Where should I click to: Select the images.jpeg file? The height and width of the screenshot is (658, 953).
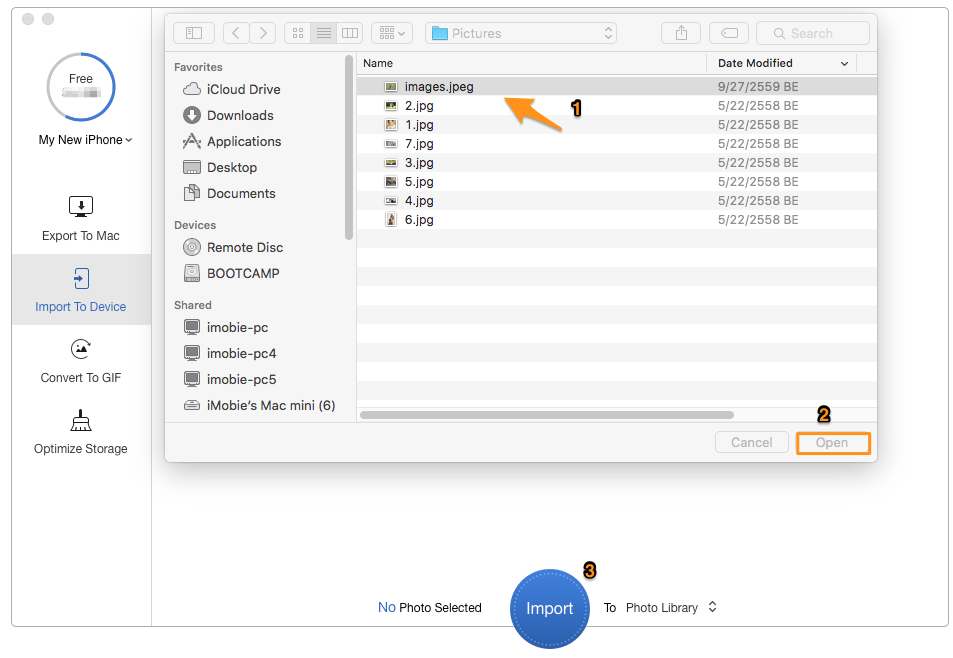[x=439, y=86]
